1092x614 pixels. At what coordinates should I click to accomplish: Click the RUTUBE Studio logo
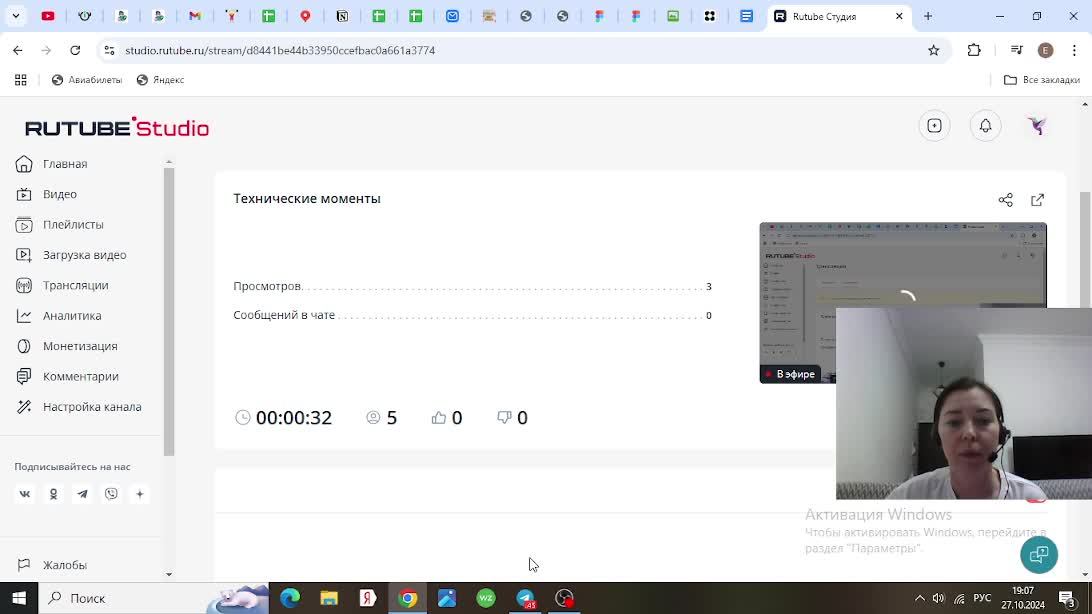[x=117, y=127]
